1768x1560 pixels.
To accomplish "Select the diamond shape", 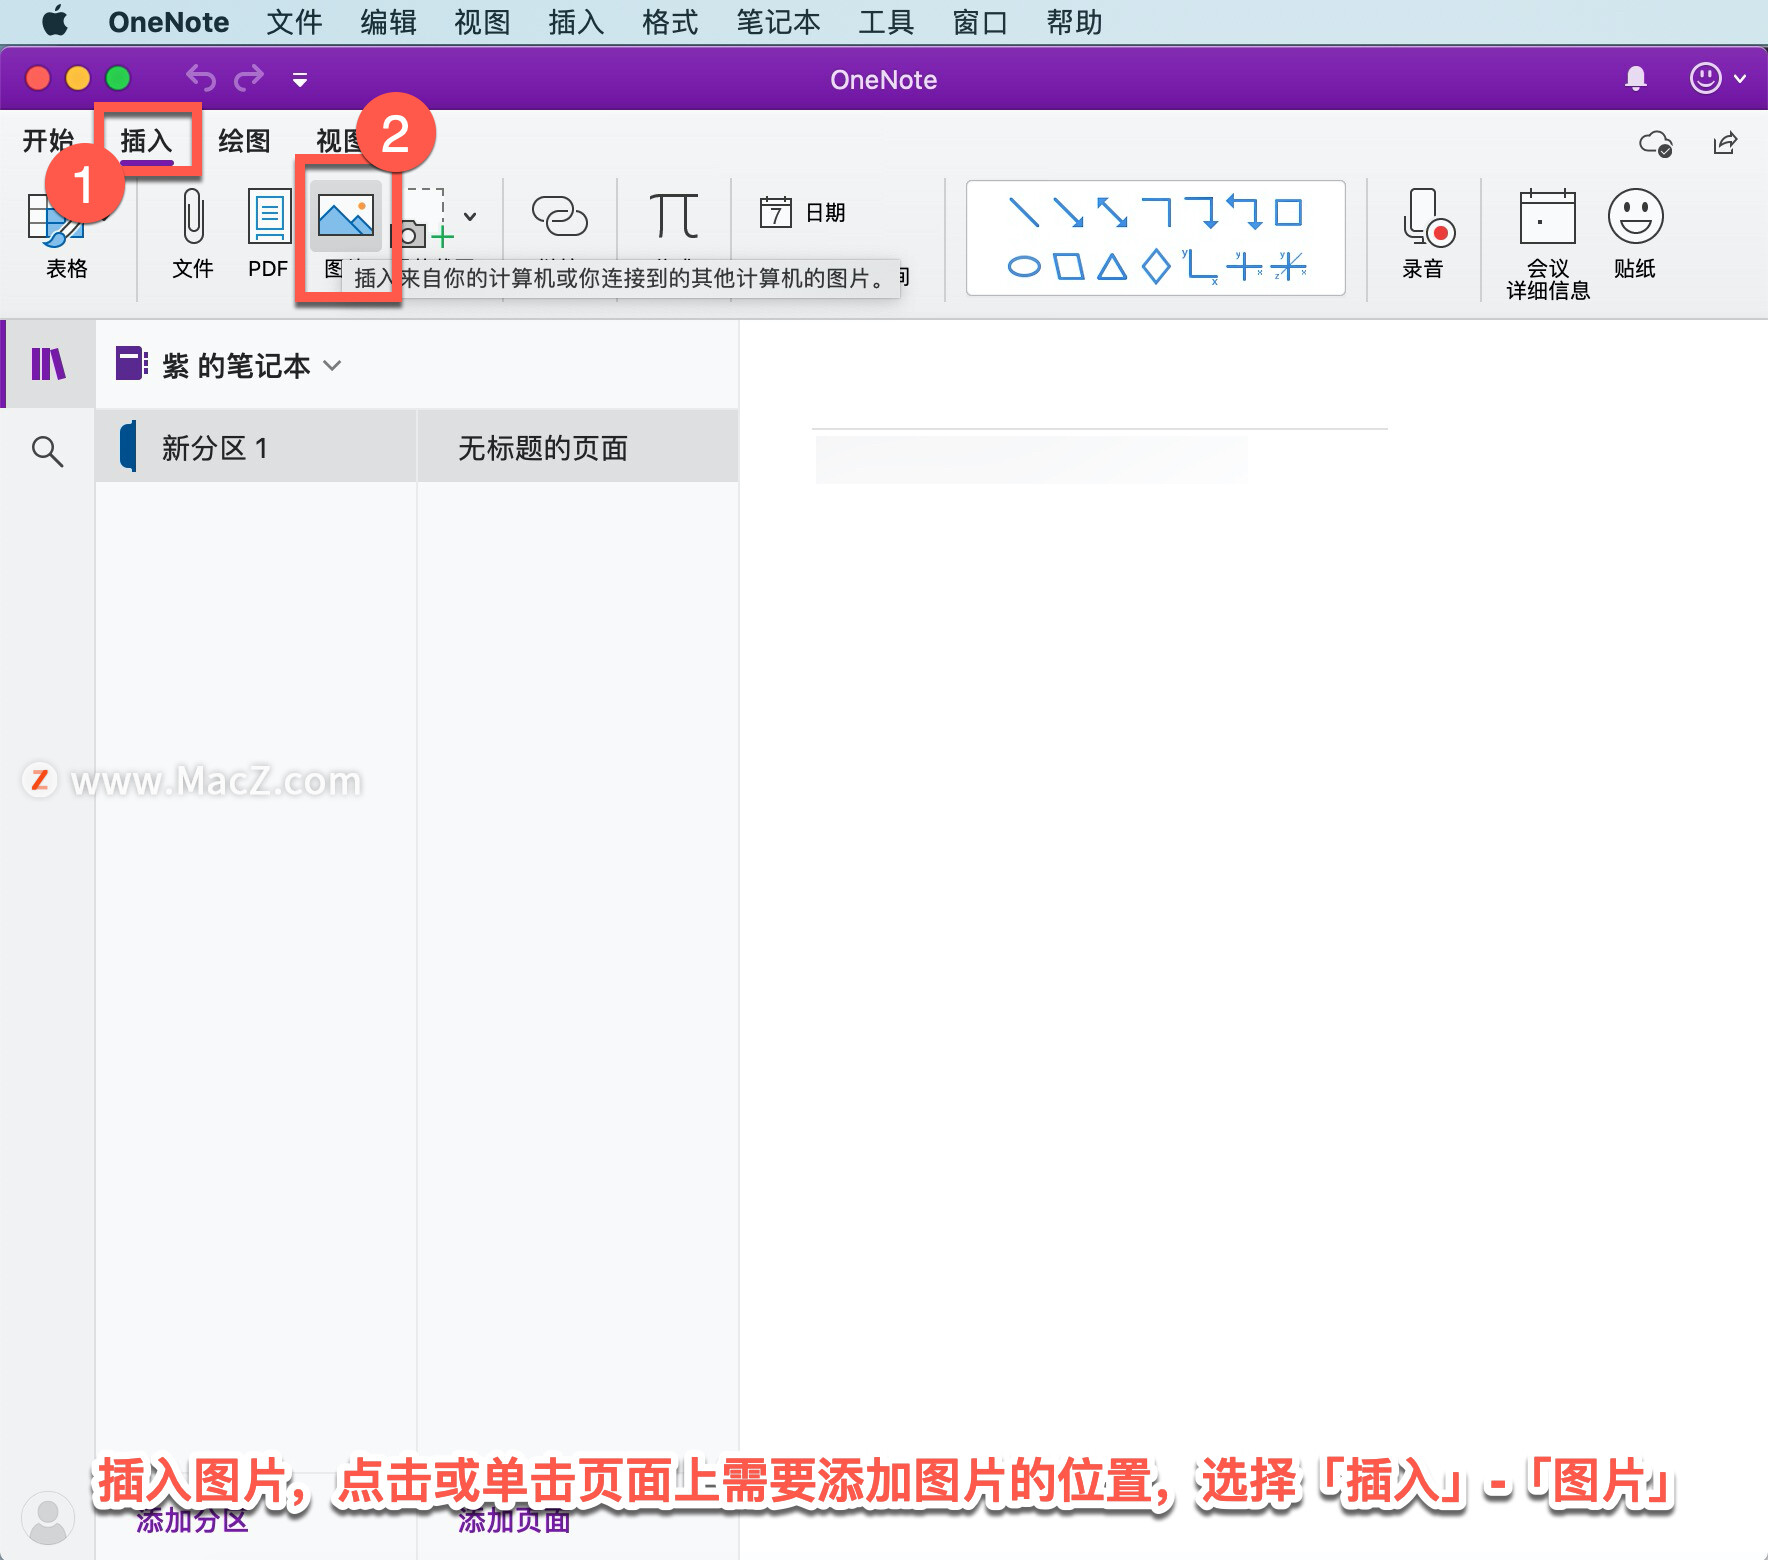I will [x=1156, y=267].
